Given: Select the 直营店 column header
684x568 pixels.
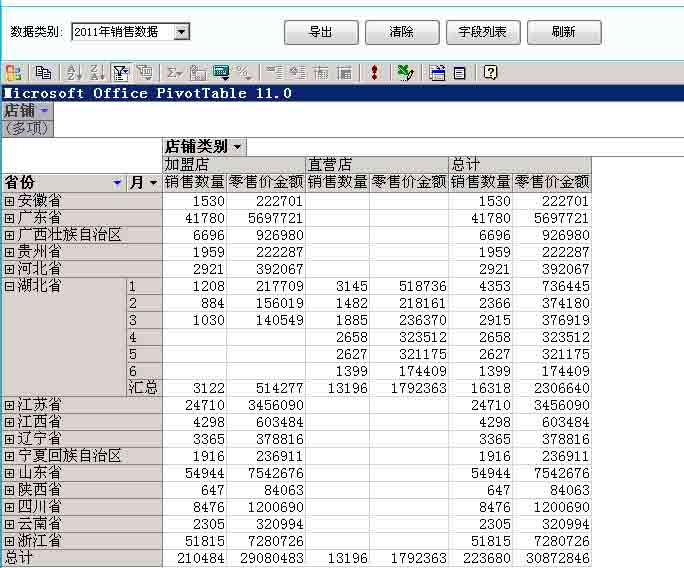Looking at the screenshot, I should (x=377, y=164).
